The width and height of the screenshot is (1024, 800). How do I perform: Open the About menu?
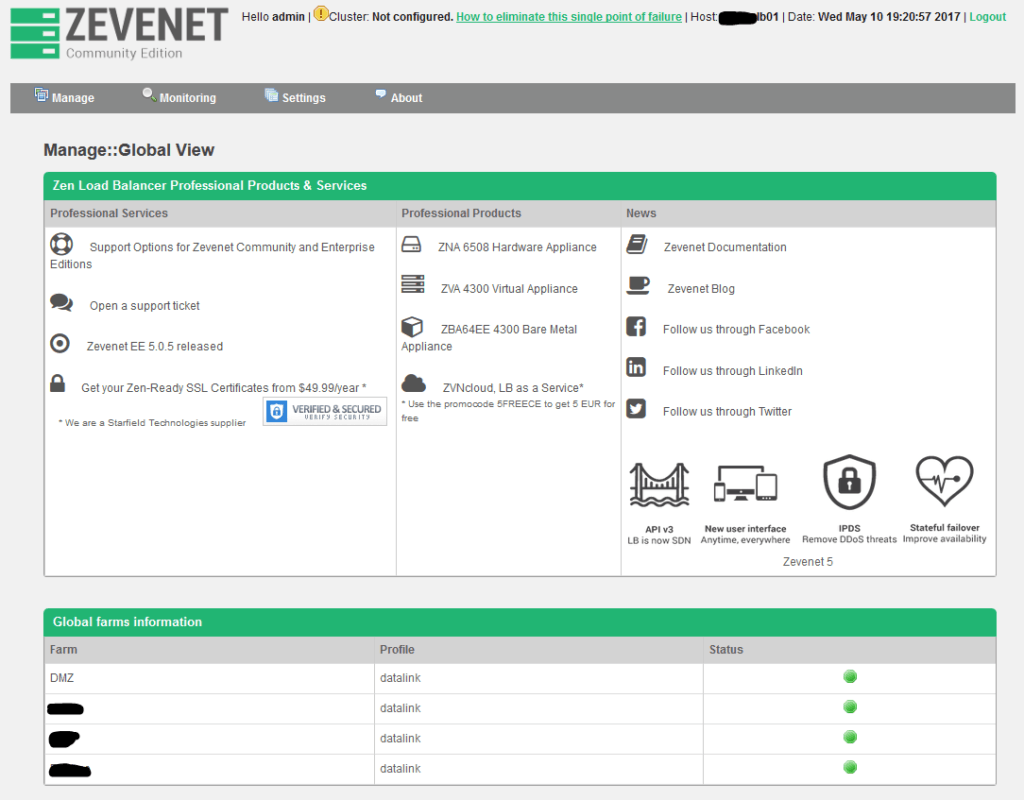point(399,97)
